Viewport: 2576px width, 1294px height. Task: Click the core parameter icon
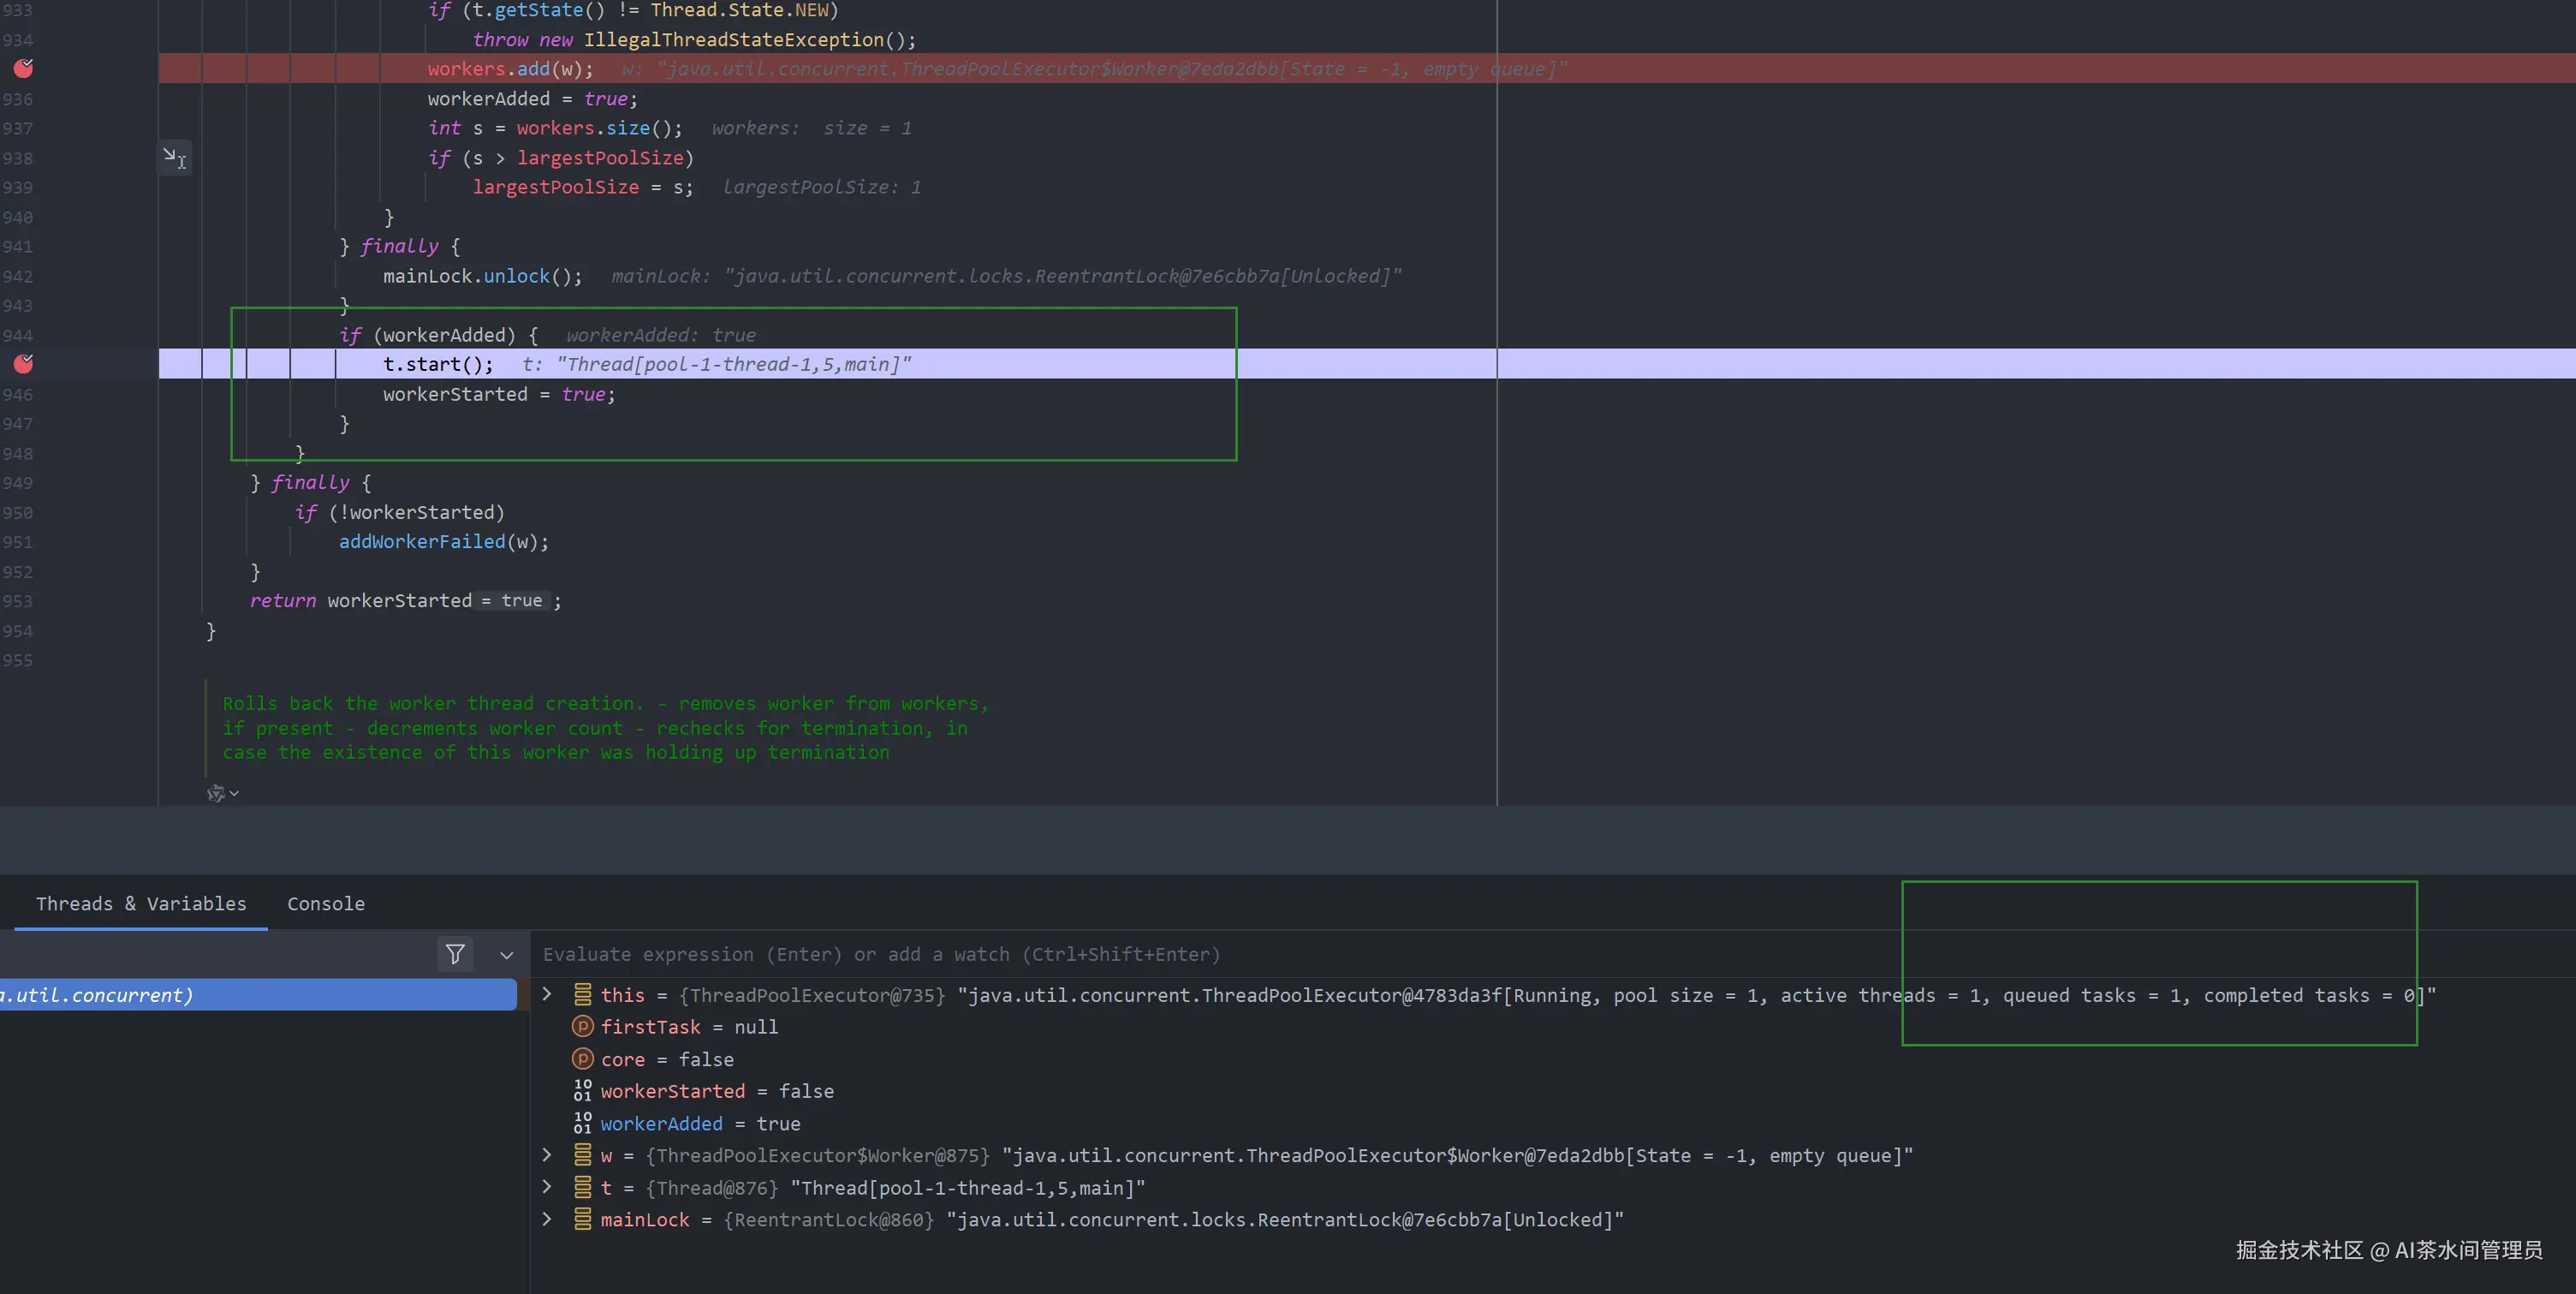582,1058
